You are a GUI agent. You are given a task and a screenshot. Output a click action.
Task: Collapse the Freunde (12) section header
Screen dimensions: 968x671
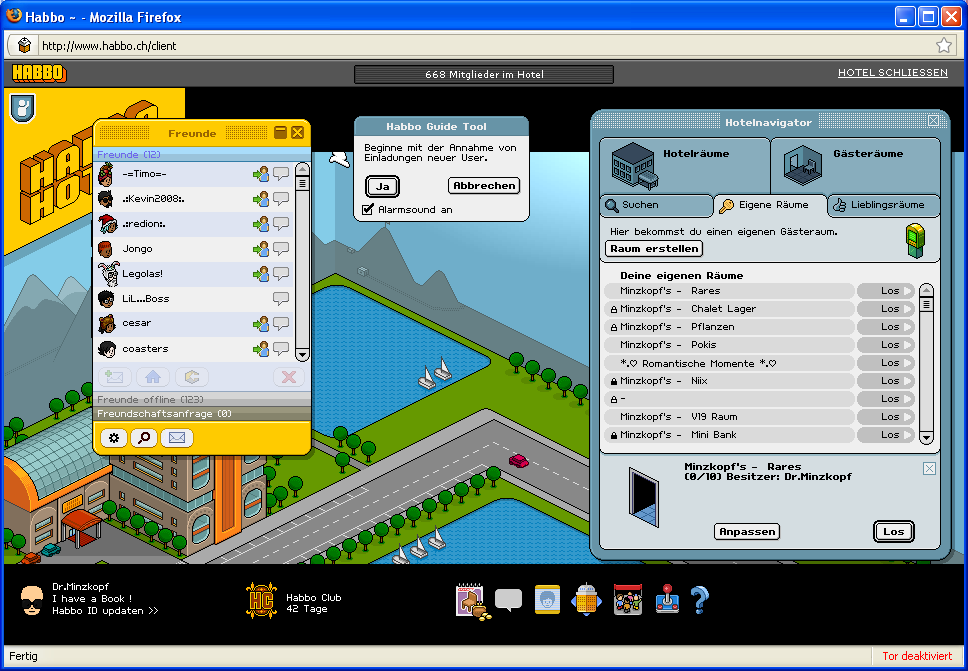click(x=201, y=154)
